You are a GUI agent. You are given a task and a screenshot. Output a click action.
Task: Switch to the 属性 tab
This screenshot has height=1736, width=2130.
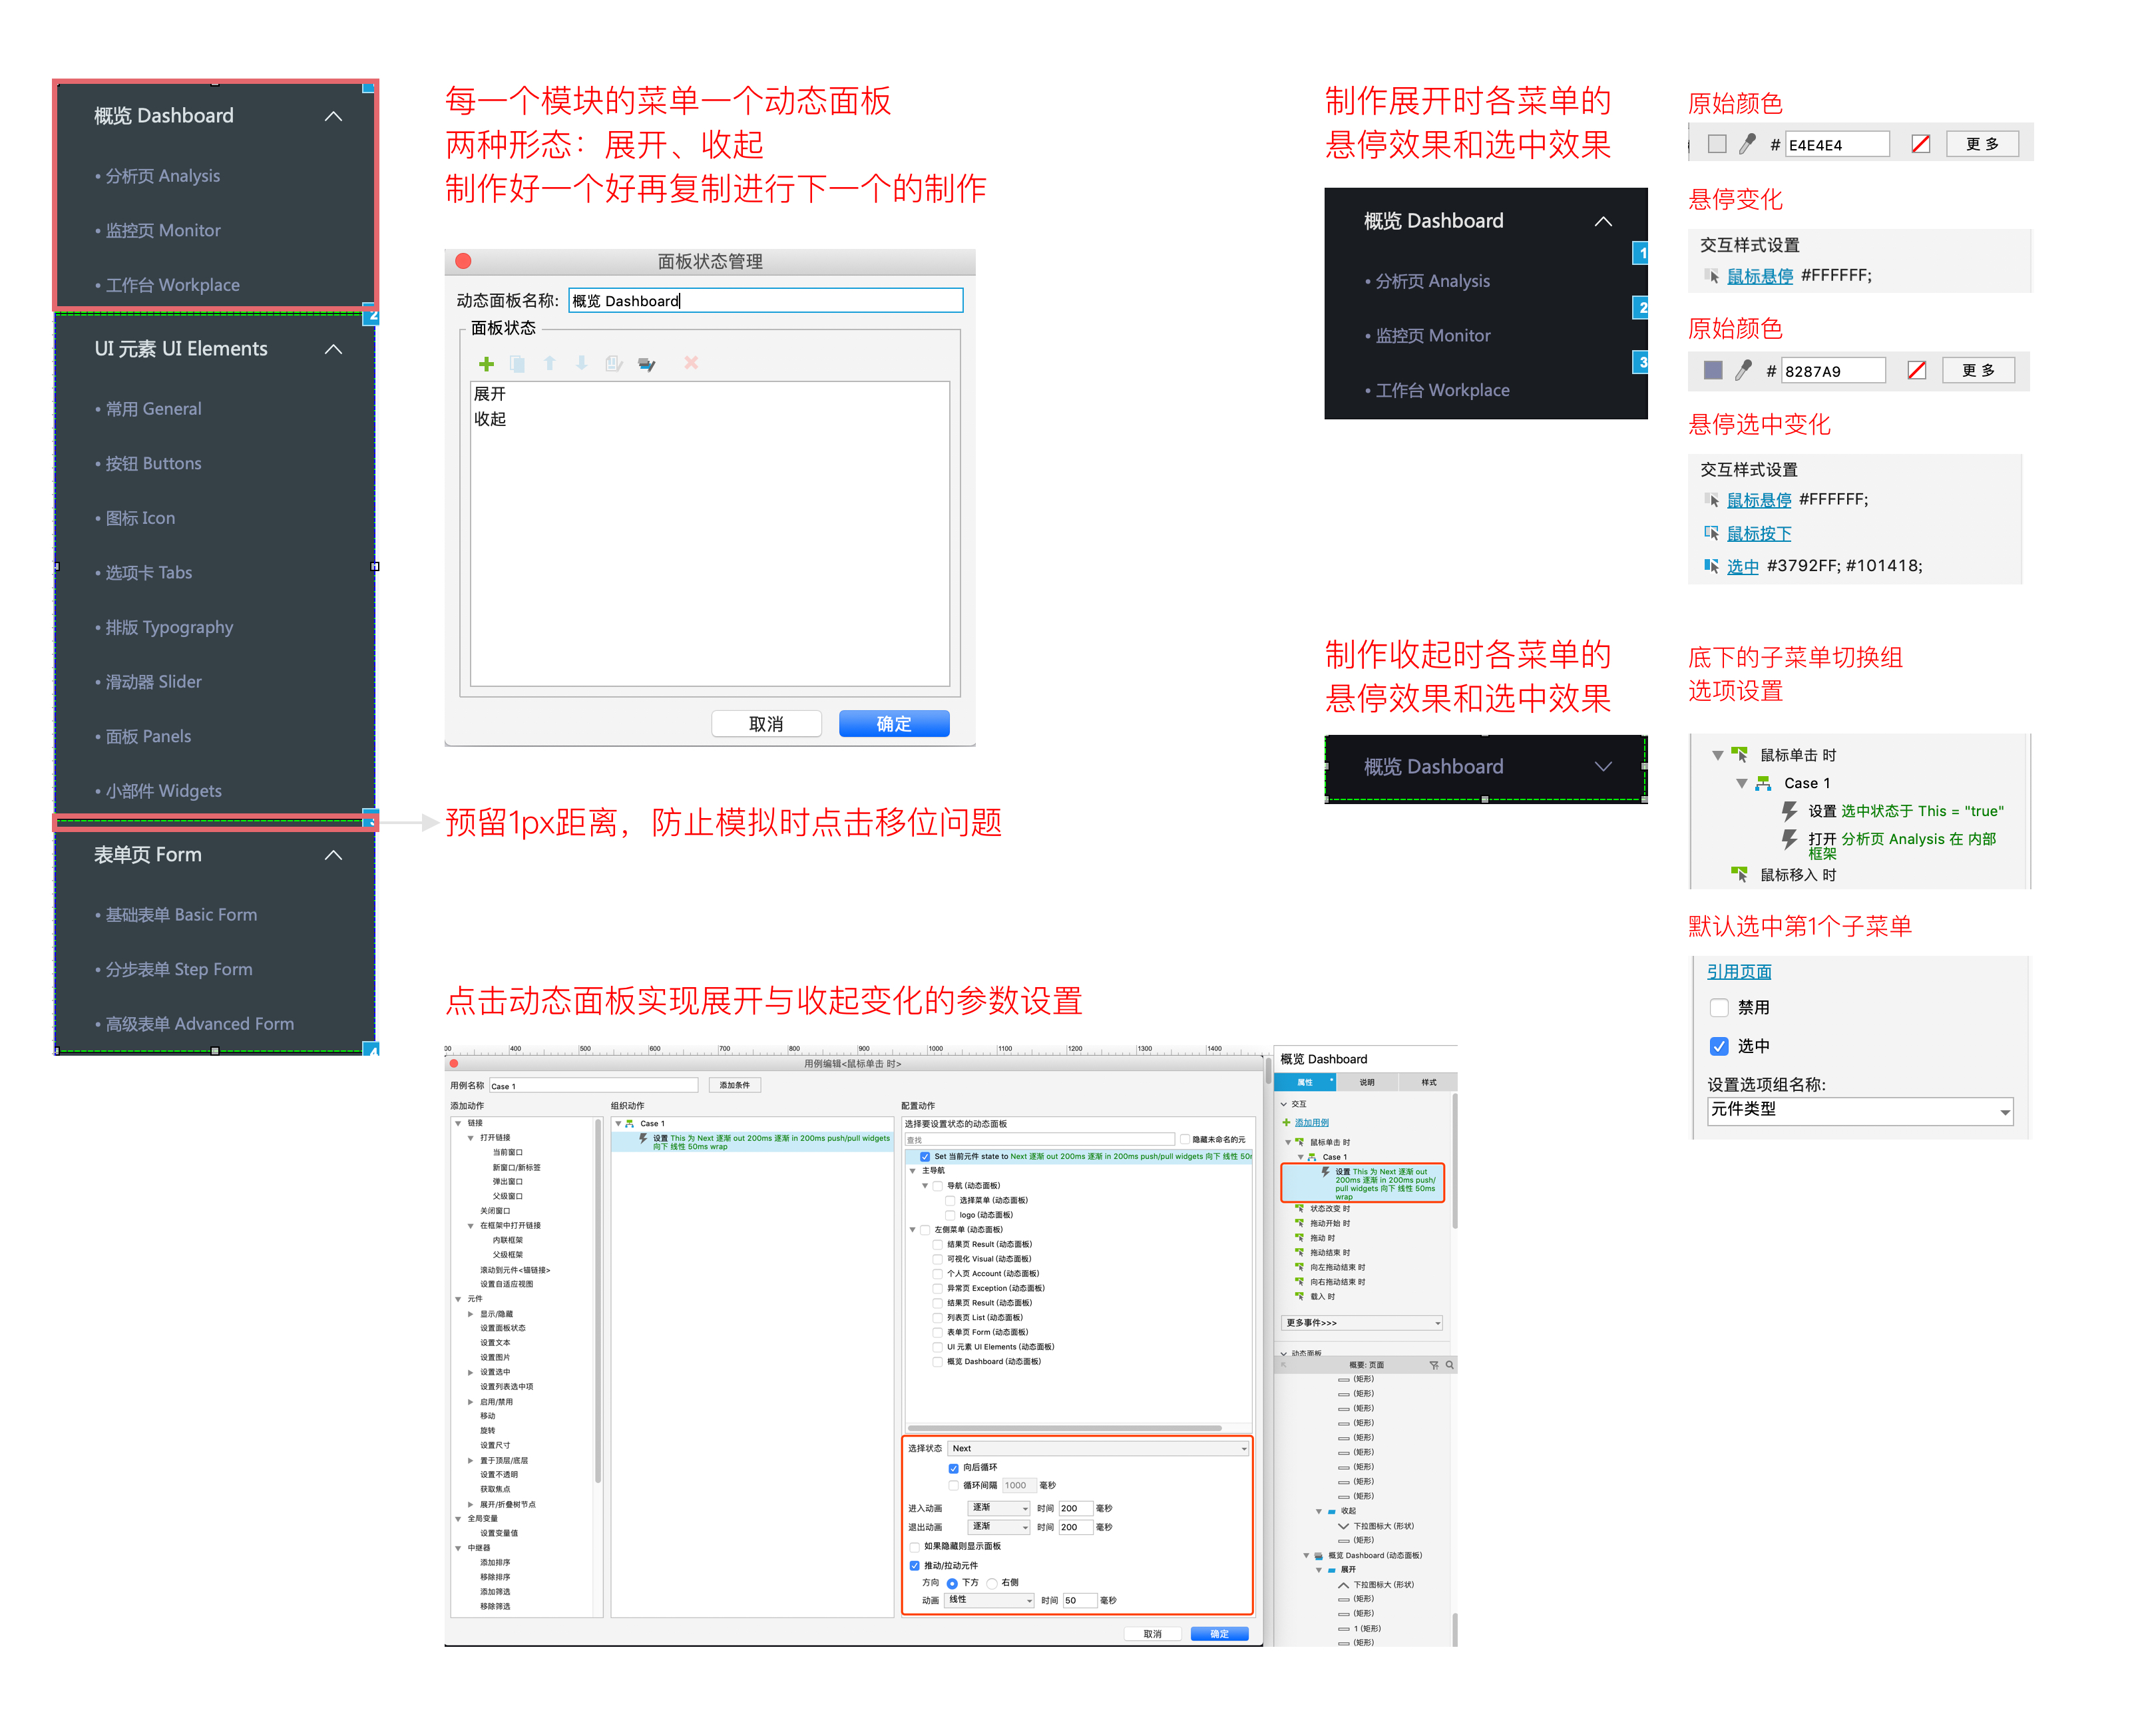1305,1083
